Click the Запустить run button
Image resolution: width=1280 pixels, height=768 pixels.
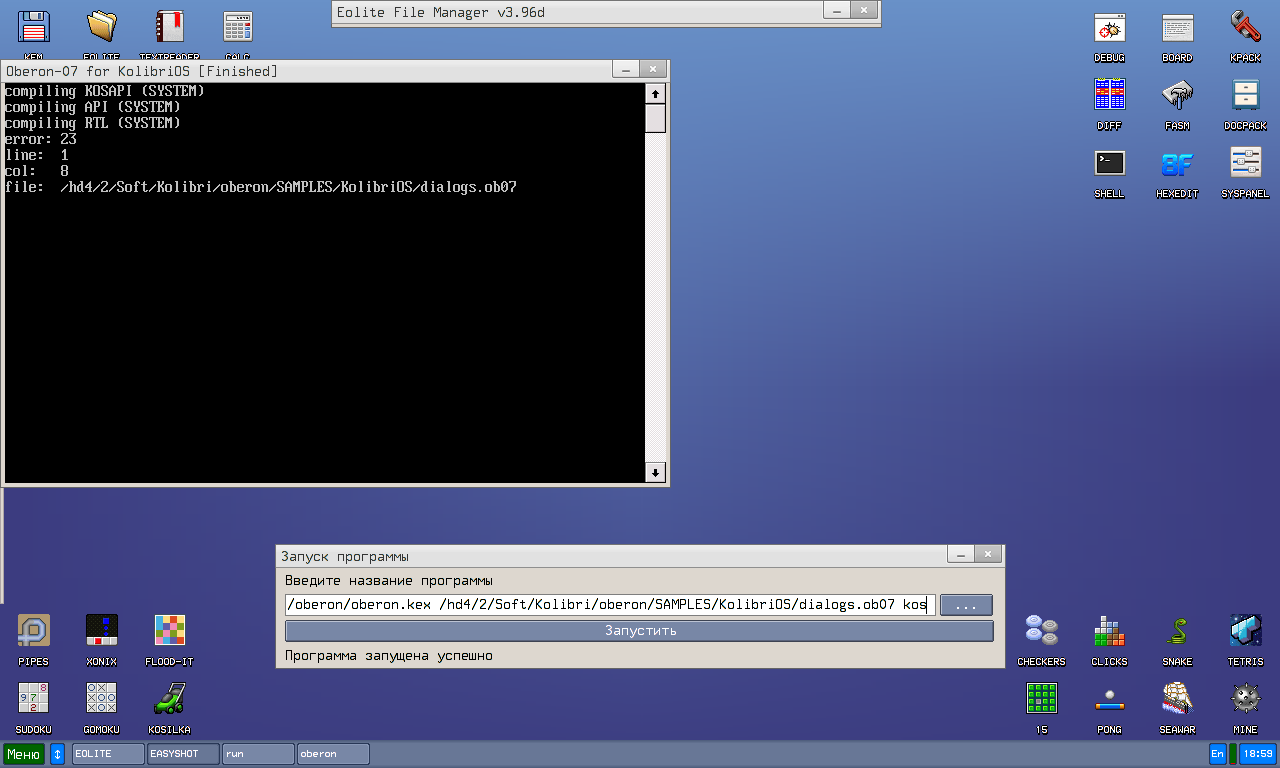coord(639,631)
